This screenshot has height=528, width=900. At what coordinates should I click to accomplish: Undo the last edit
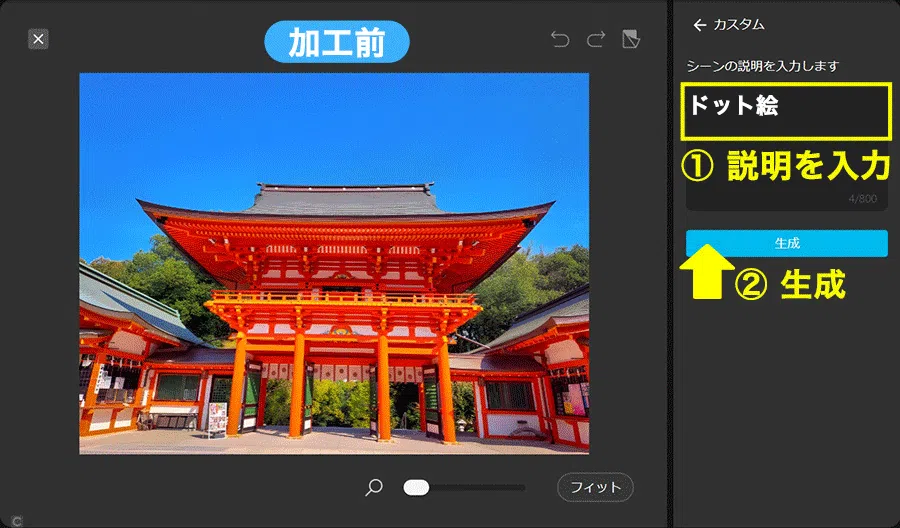point(560,39)
